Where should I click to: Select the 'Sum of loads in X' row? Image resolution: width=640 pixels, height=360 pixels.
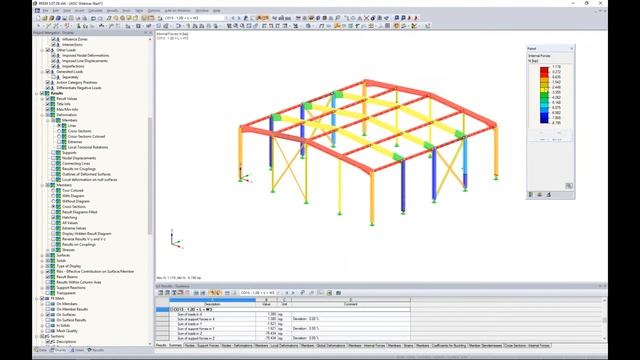pos(290,314)
